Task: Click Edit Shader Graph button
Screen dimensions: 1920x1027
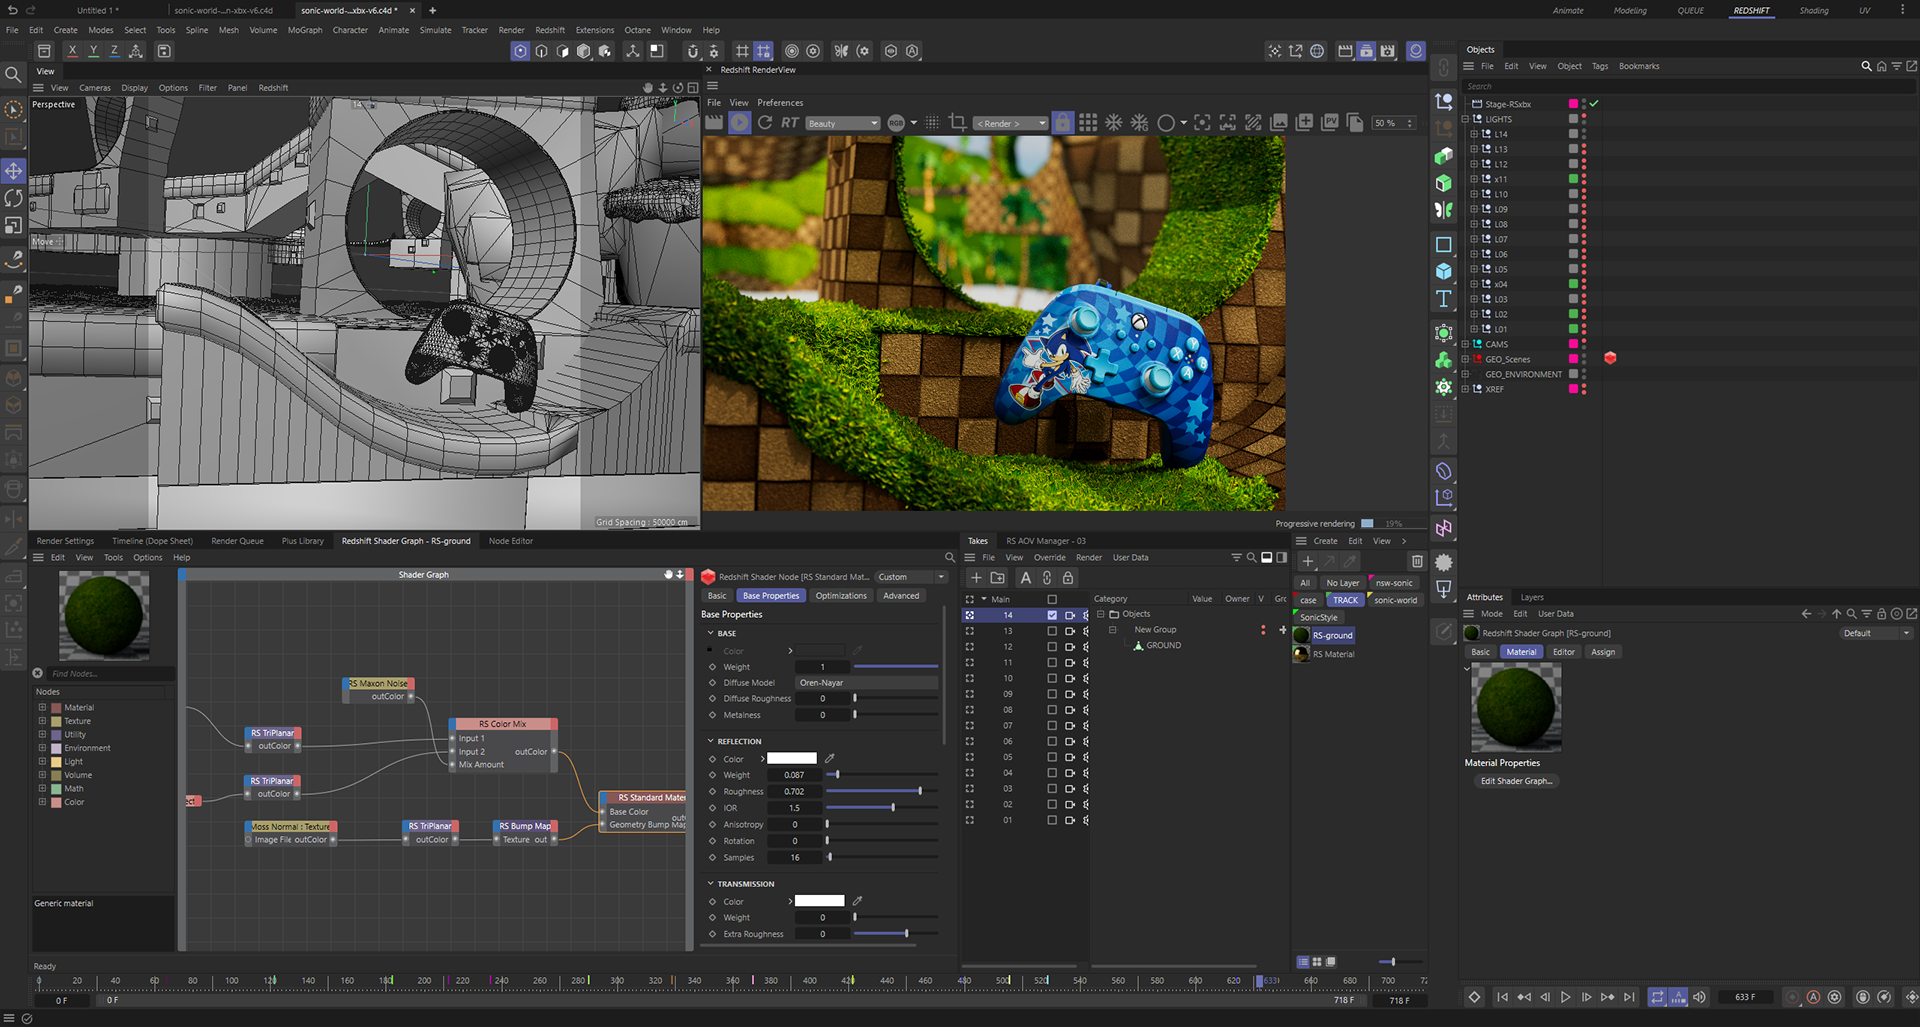Action: (x=1516, y=781)
